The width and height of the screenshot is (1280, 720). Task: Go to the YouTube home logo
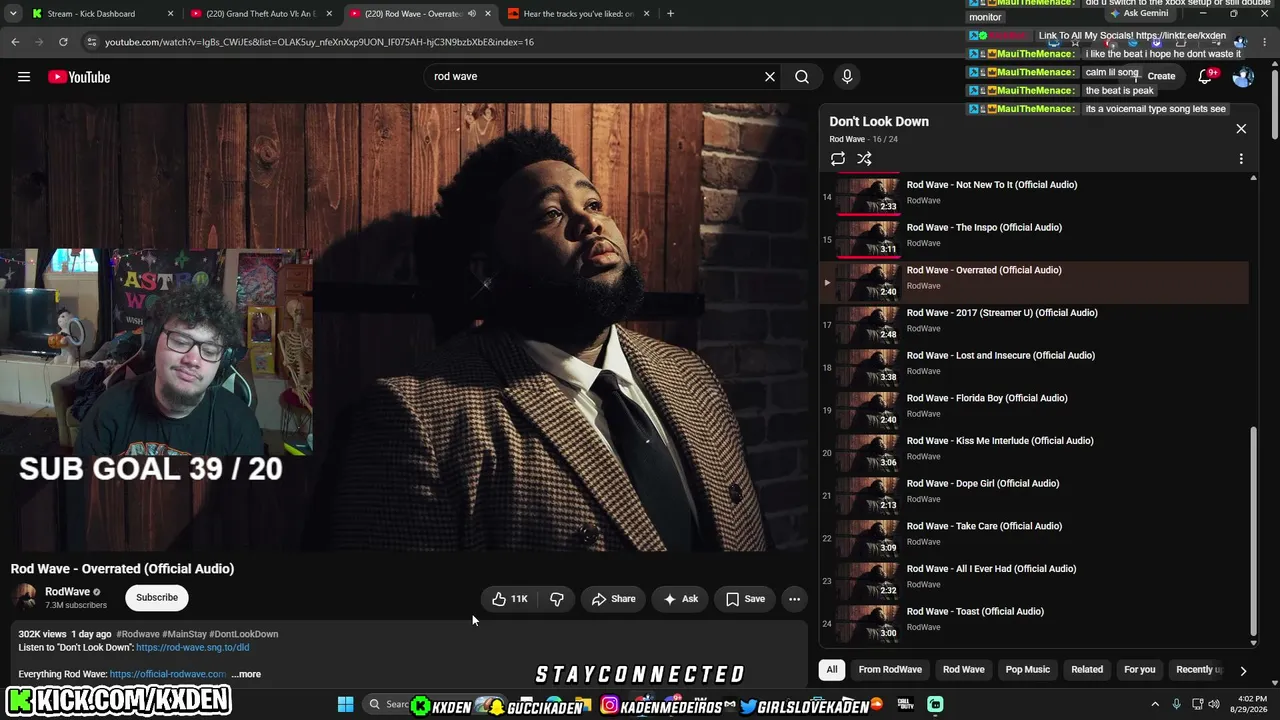pyautogui.click(x=79, y=77)
